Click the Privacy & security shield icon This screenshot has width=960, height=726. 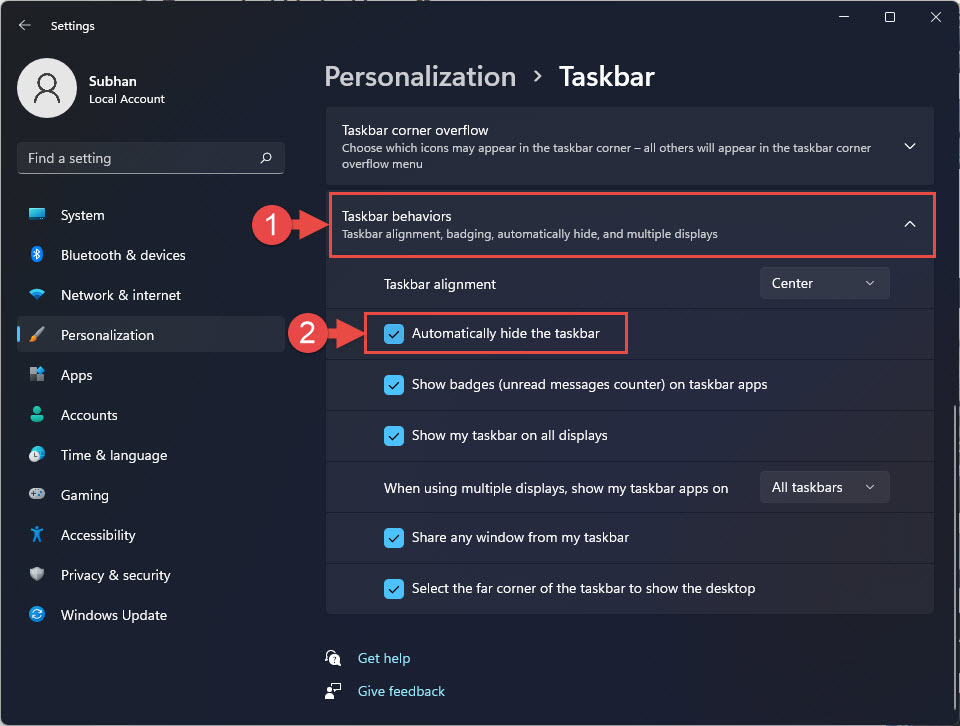tap(37, 574)
